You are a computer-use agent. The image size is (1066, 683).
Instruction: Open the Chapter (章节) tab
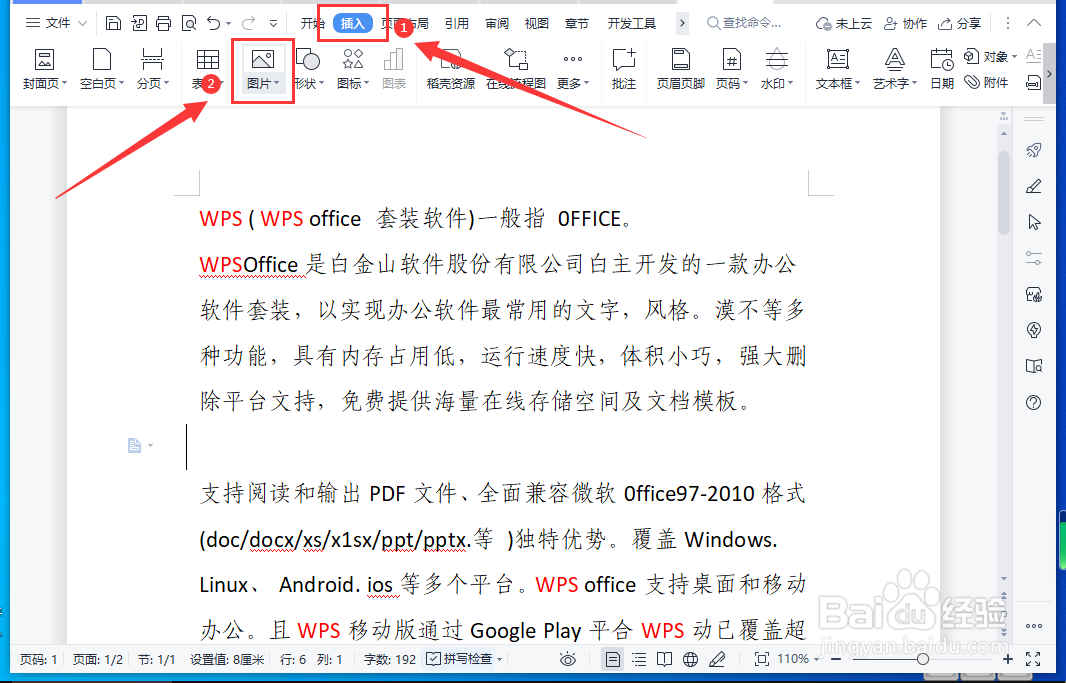pyautogui.click(x=577, y=24)
